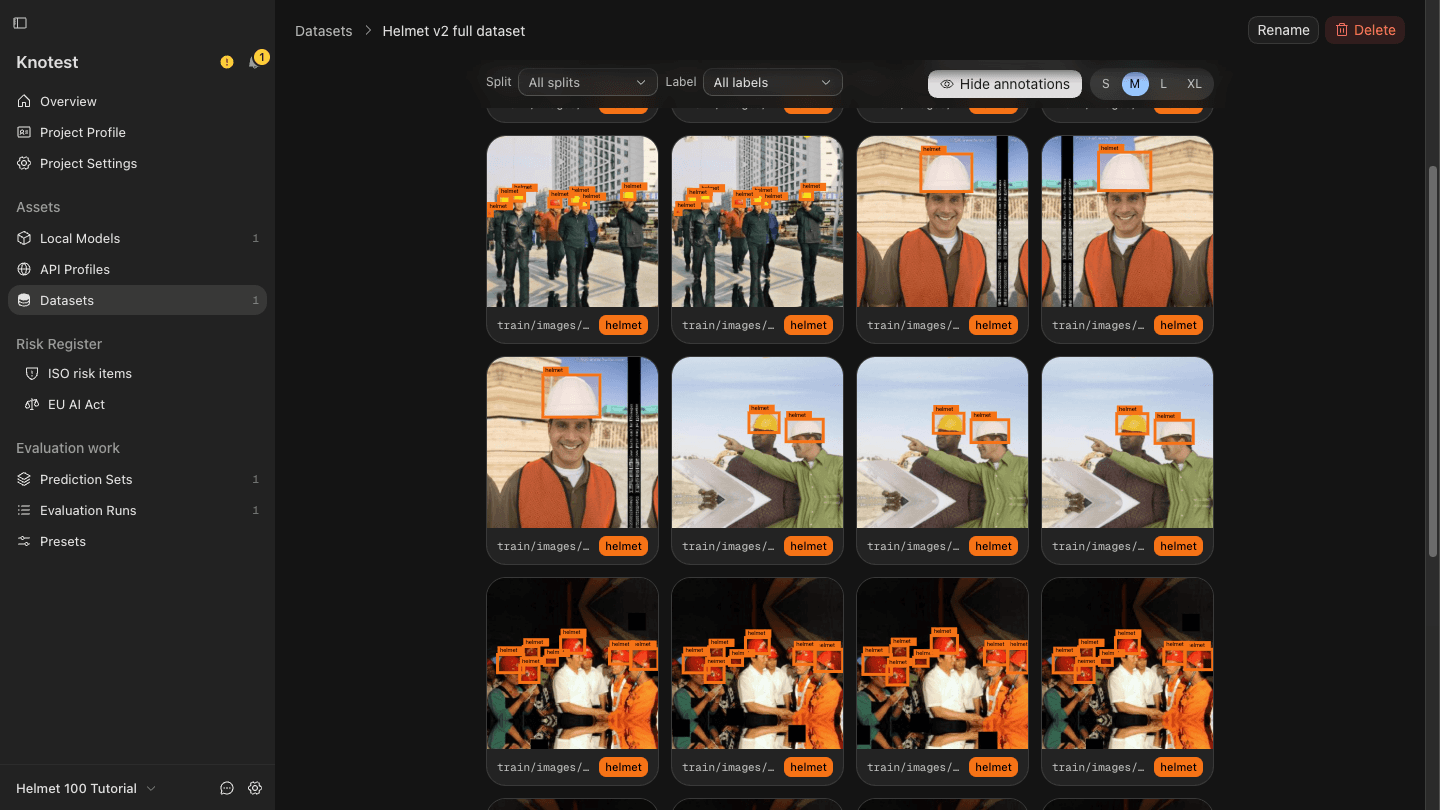
Task: Go to Project Settings
Action: [x=137, y=163]
